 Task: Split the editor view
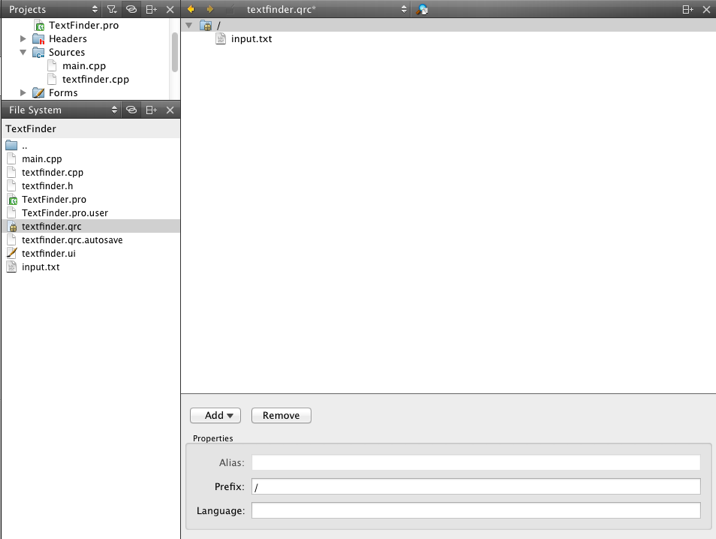[688, 9]
